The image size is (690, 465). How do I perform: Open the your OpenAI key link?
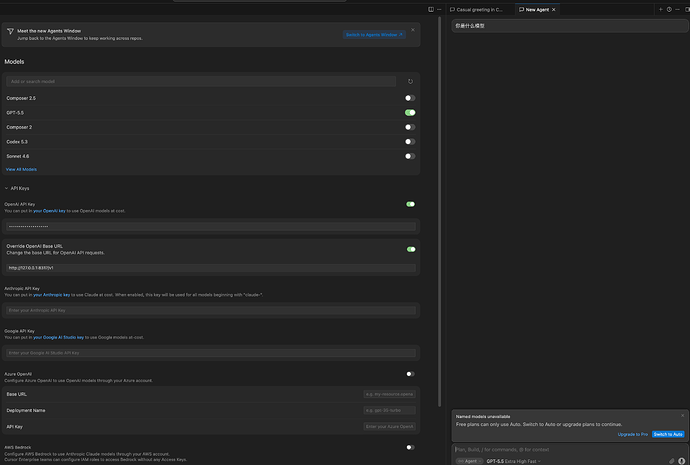[x=49, y=211]
